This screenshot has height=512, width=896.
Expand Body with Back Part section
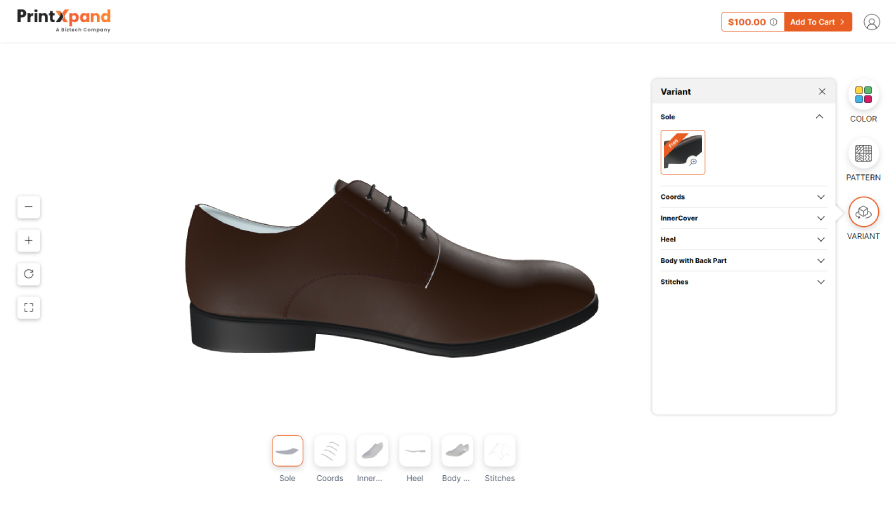[x=743, y=261]
